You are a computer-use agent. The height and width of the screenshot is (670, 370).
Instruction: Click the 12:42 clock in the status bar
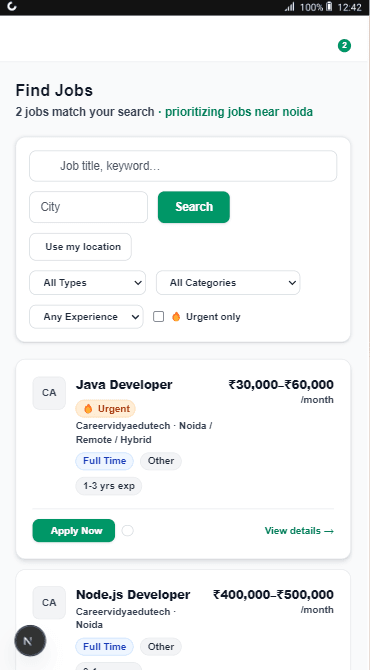point(349,7)
